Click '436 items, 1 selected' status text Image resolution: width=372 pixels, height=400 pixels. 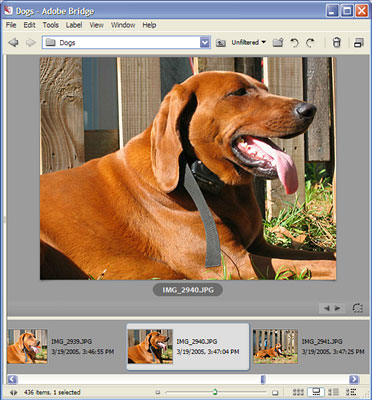pos(52,392)
